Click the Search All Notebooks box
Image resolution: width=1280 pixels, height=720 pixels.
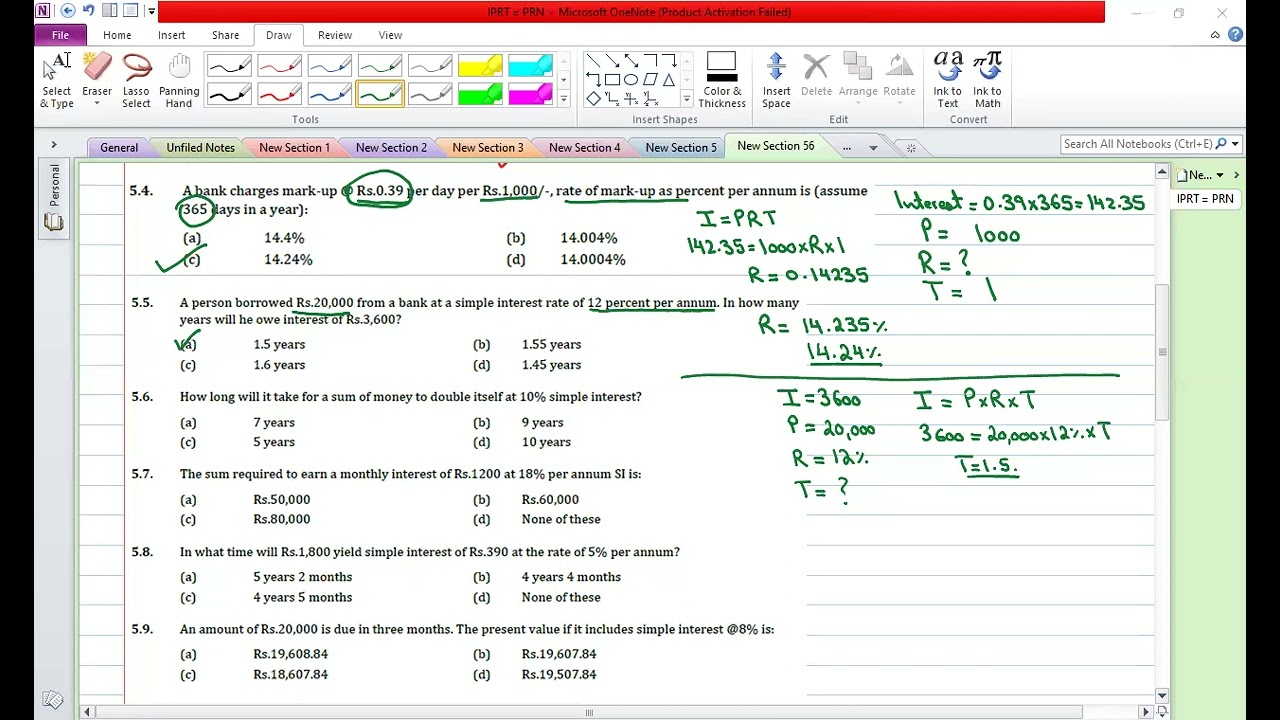point(1138,144)
